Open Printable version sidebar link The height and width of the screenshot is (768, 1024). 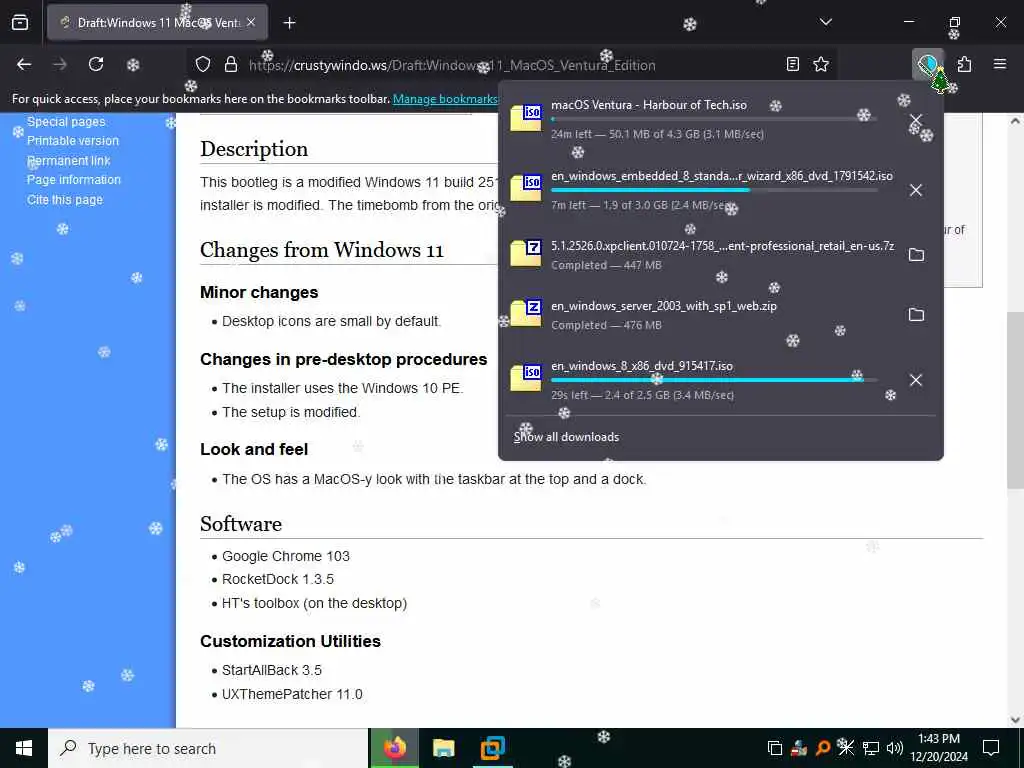(x=73, y=140)
